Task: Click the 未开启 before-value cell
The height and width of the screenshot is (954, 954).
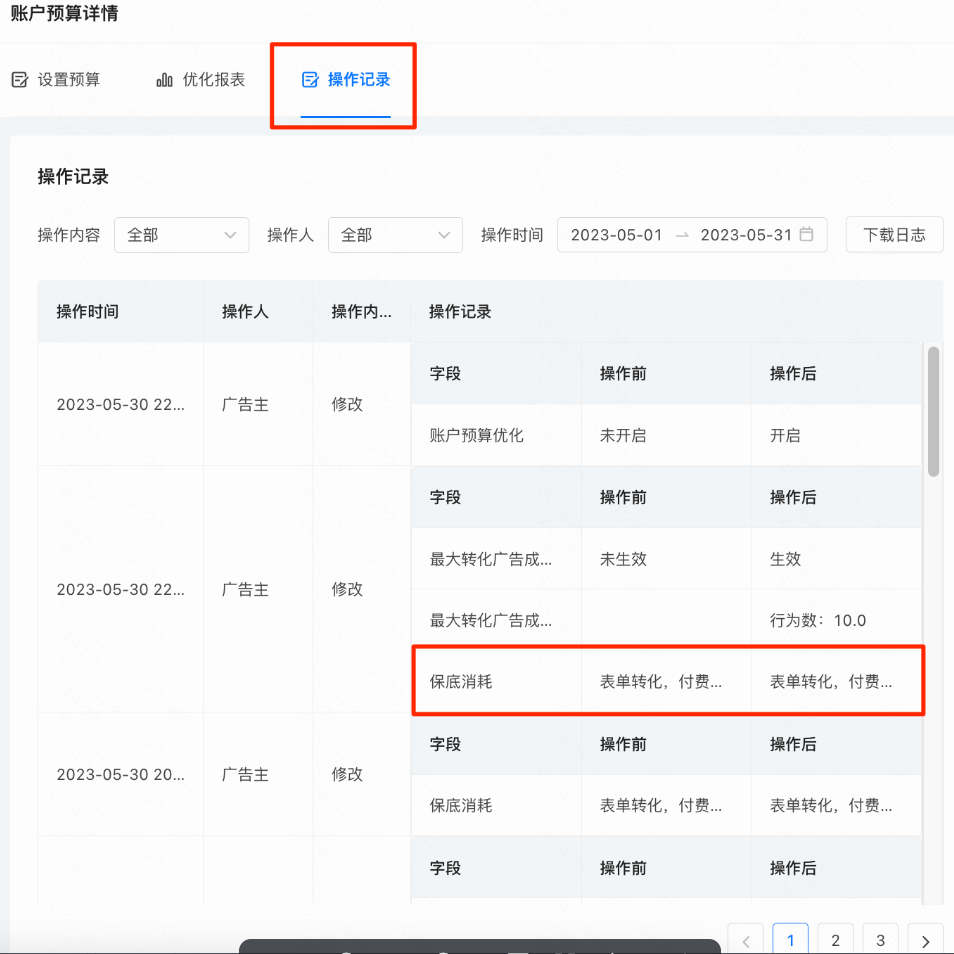Action: coord(666,436)
